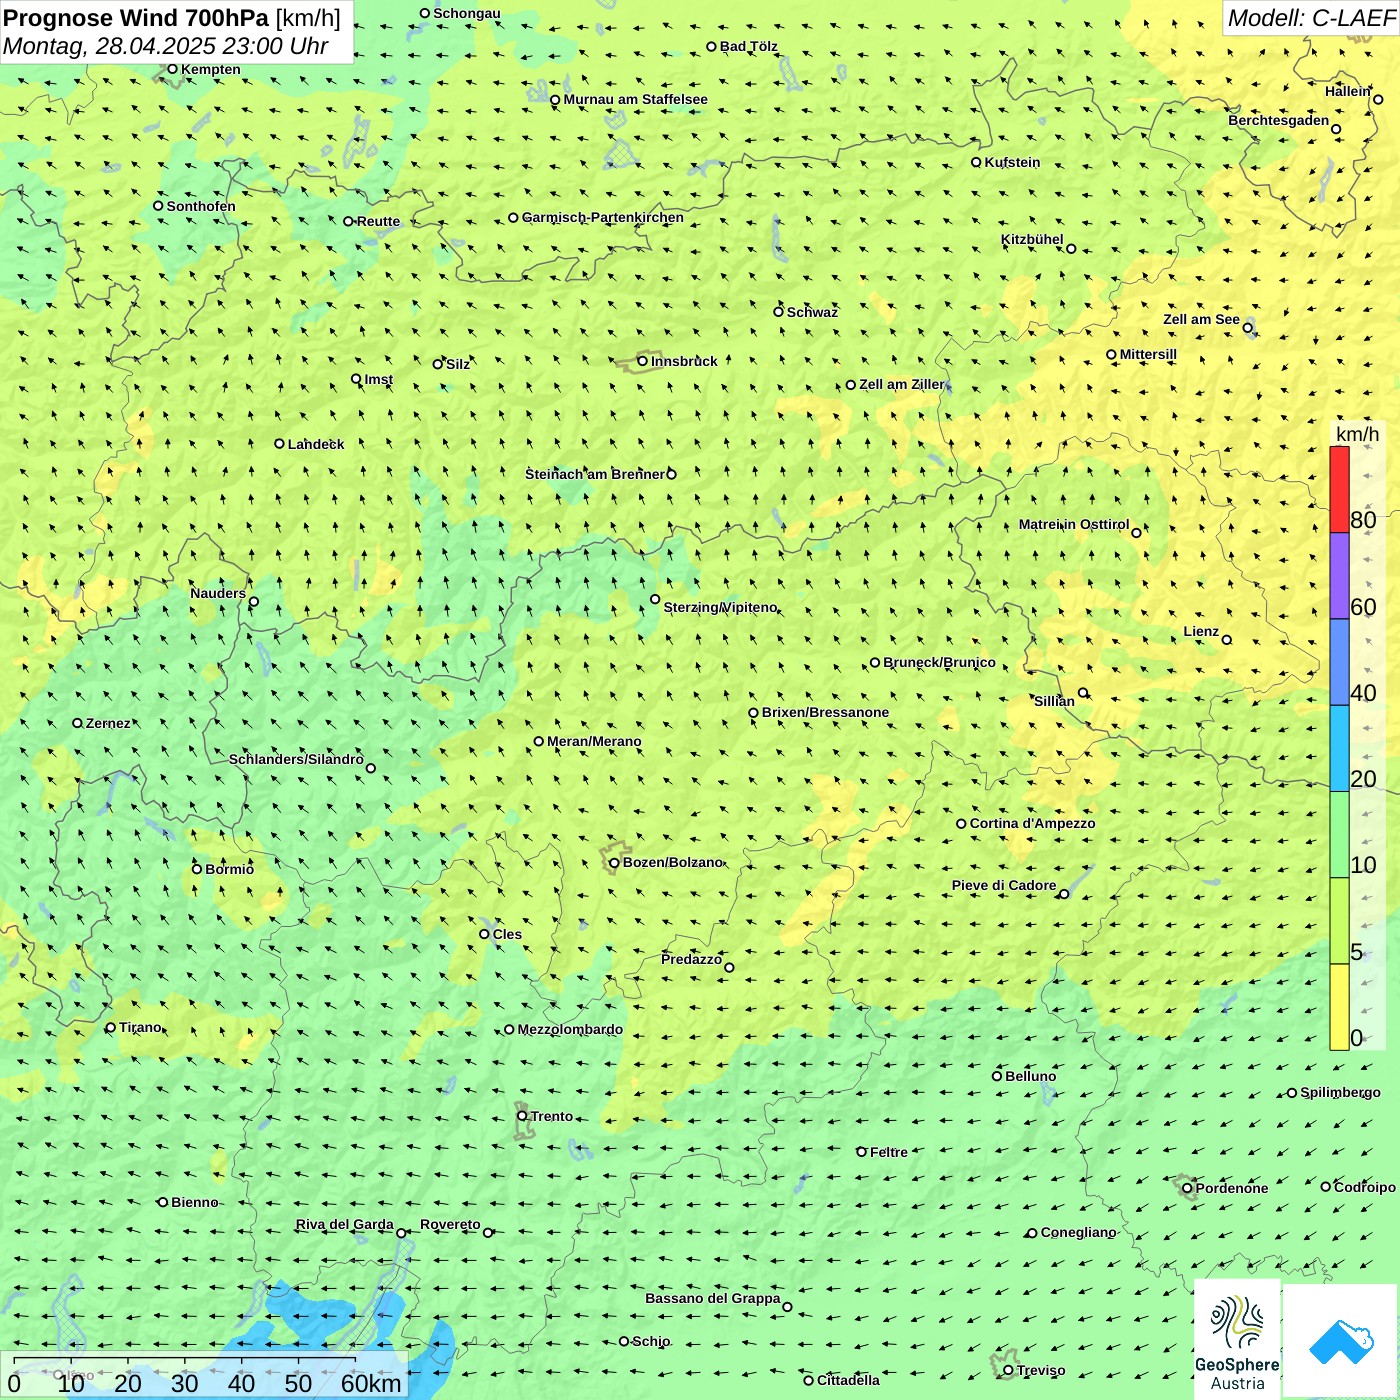The height and width of the screenshot is (1400, 1400).
Task: Click the Pordenone city label
Action: pos(1231,1188)
